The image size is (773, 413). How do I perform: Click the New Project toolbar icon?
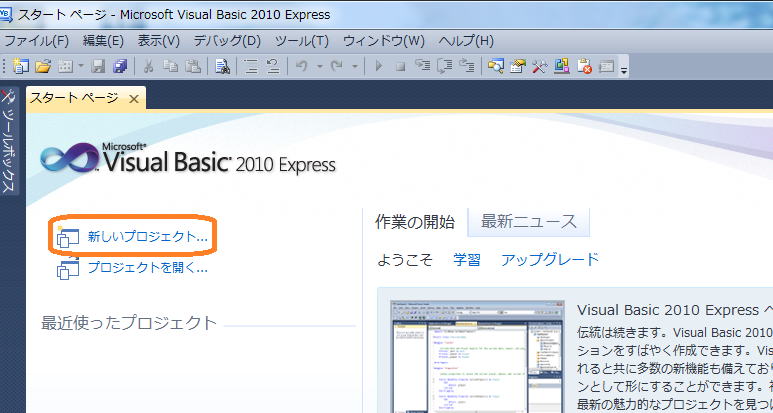tap(20, 67)
